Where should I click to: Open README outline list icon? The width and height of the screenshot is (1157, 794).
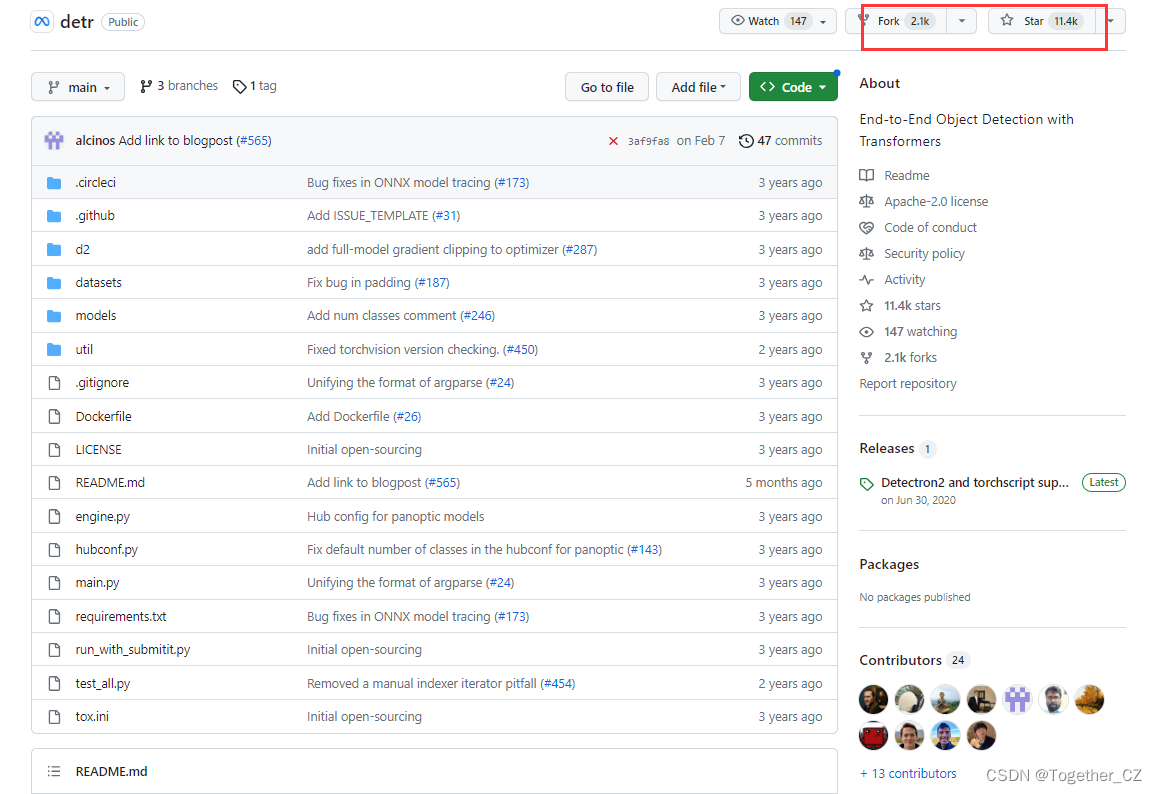54,771
